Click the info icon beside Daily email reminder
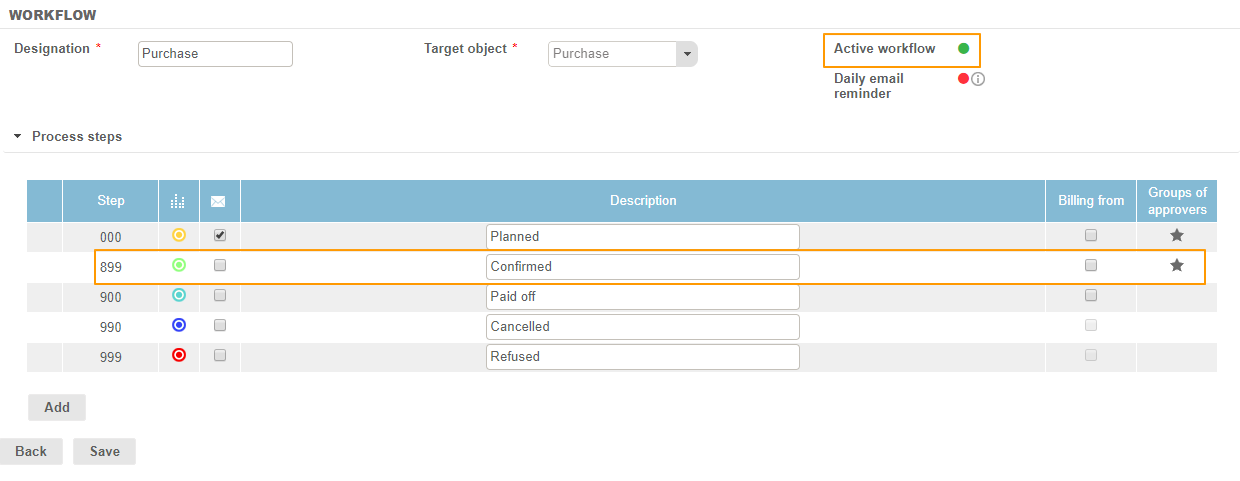Image resolution: width=1240 pixels, height=481 pixels. (978, 79)
